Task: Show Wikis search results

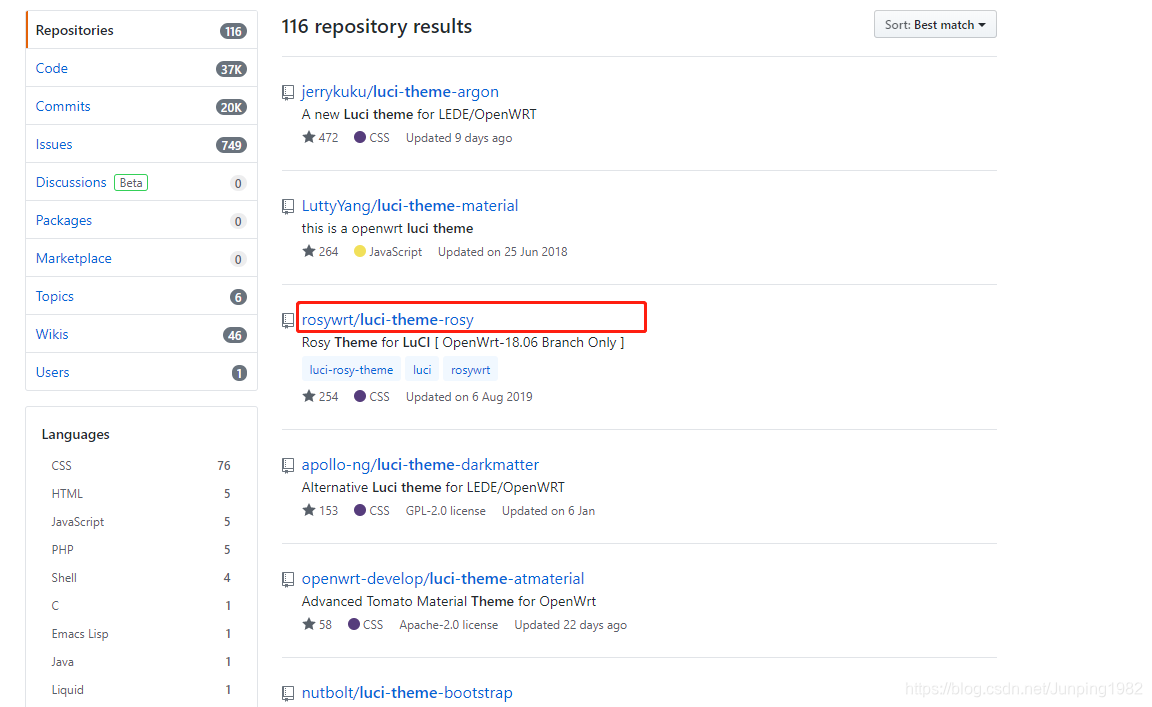Action: [x=142, y=334]
